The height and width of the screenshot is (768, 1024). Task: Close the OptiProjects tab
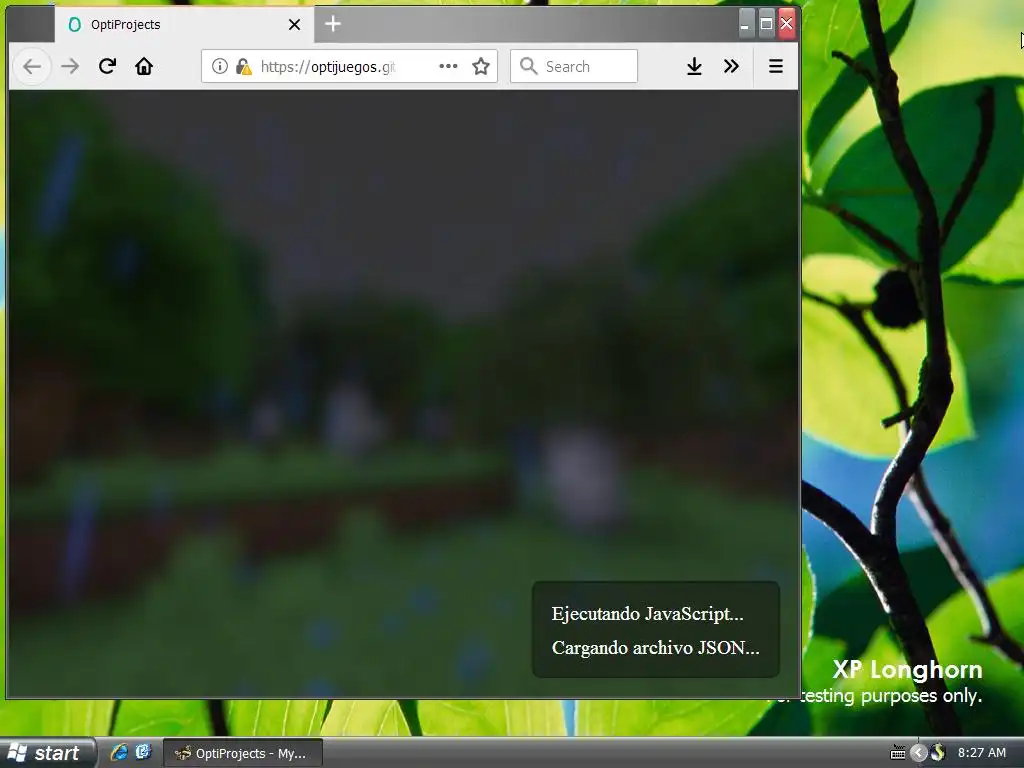coord(295,25)
